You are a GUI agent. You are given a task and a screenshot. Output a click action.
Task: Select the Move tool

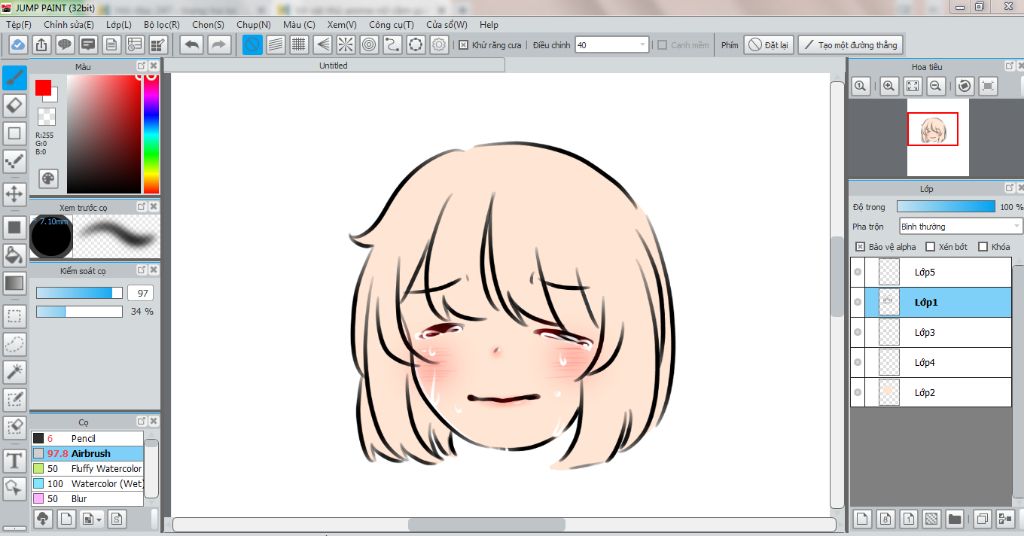14,194
